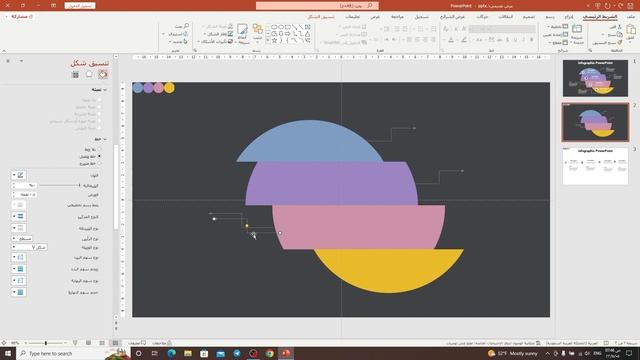Image resolution: width=640 pixels, height=360 pixels.
Task: Open the end arrow size dropdown
Action: tap(18, 292)
